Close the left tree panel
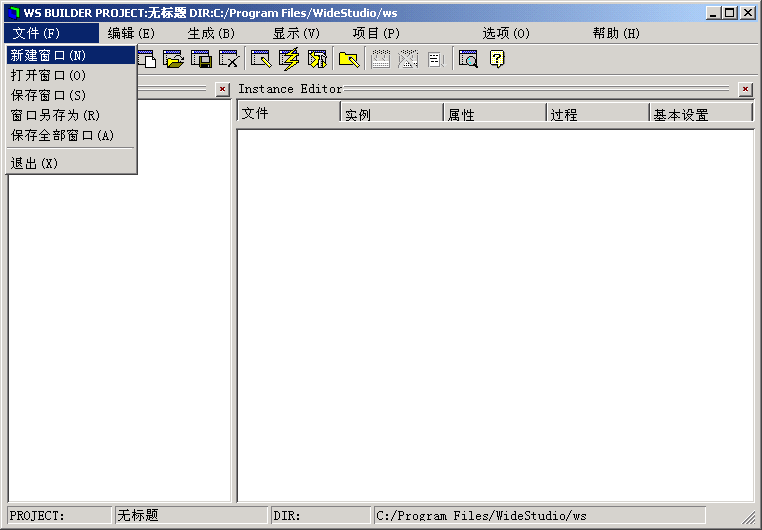This screenshot has height=530, width=762. [x=223, y=89]
